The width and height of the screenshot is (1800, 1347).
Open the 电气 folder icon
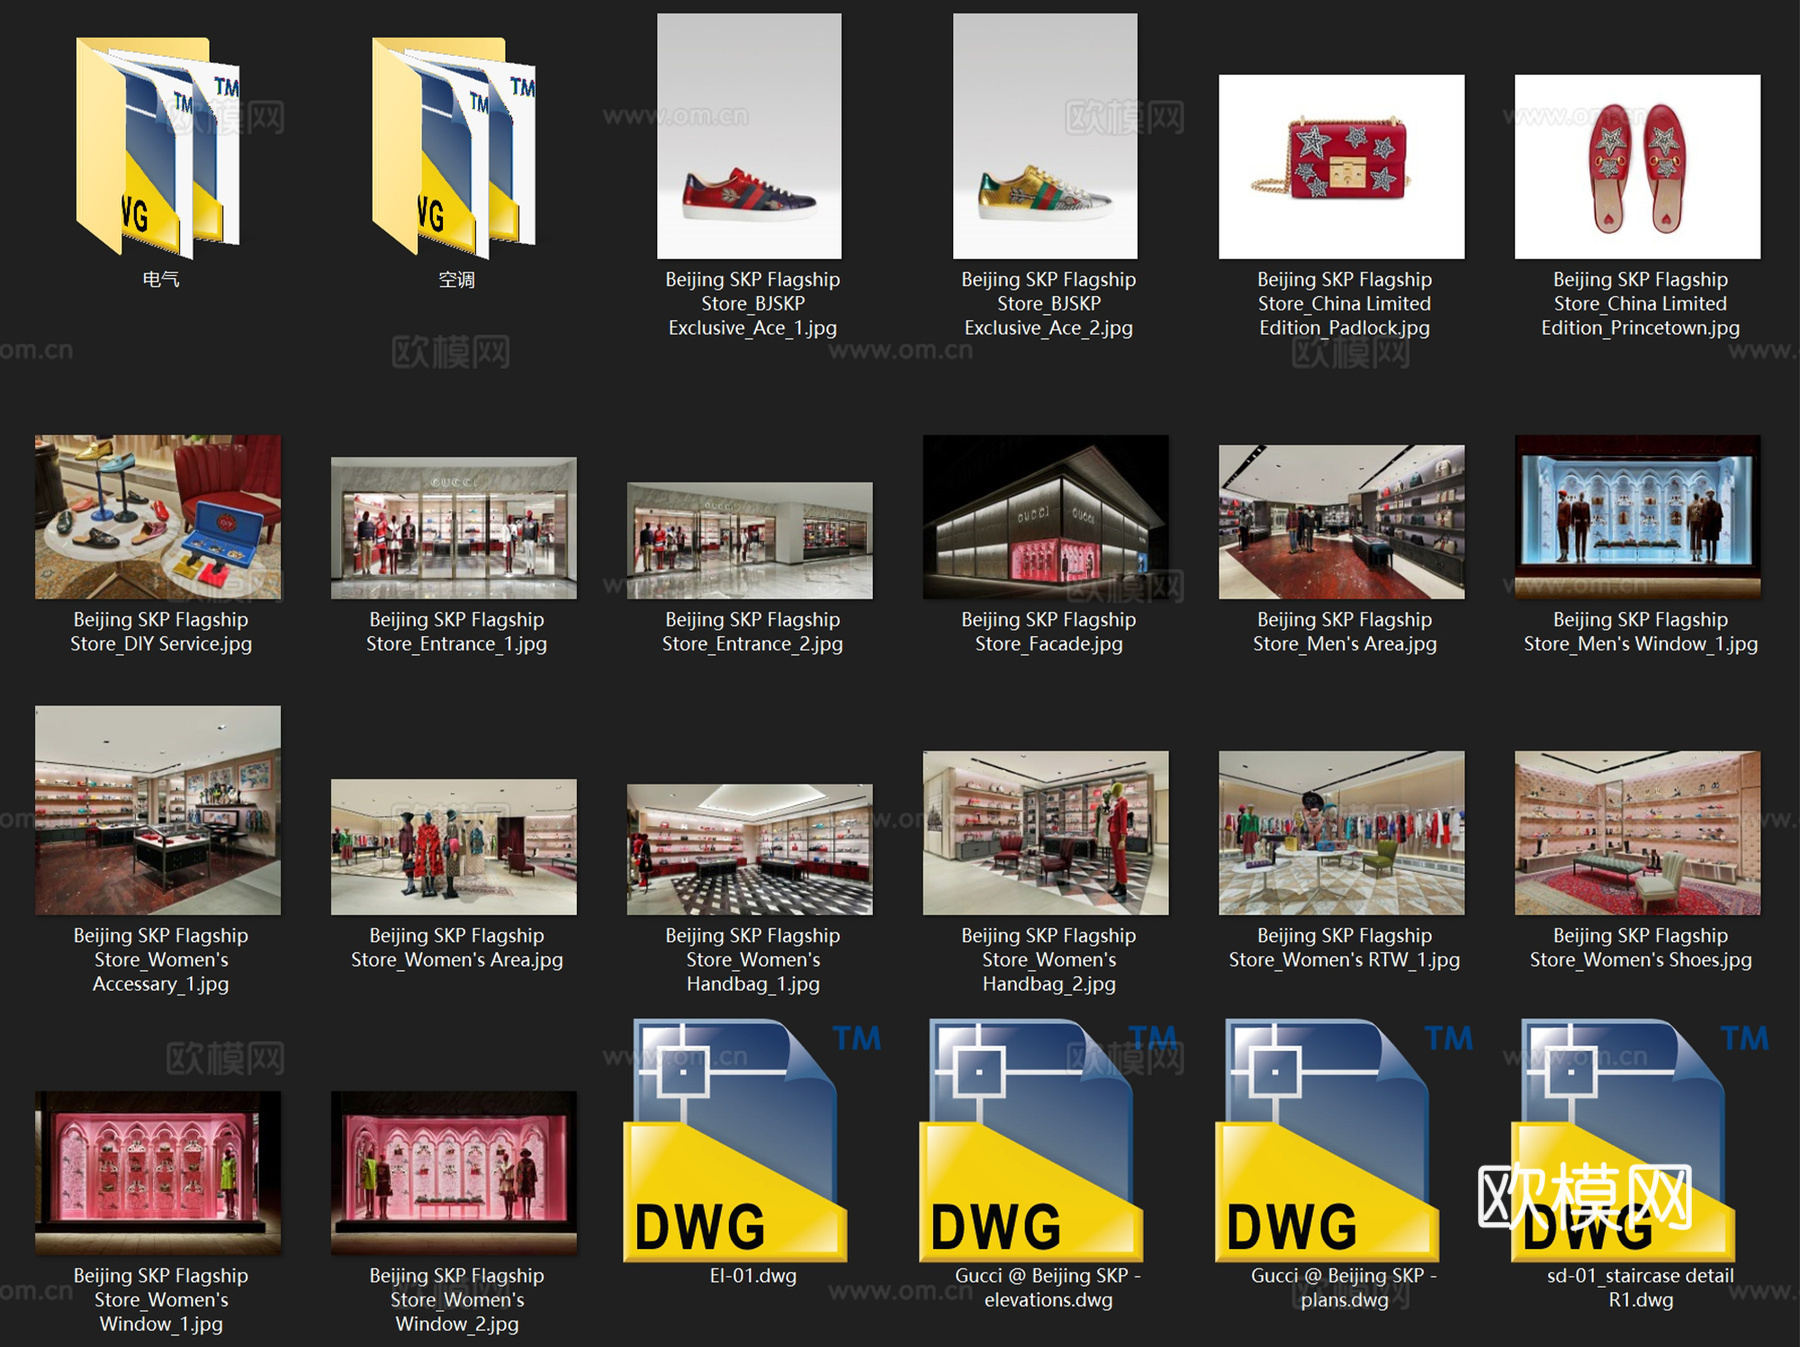point(158,146)
